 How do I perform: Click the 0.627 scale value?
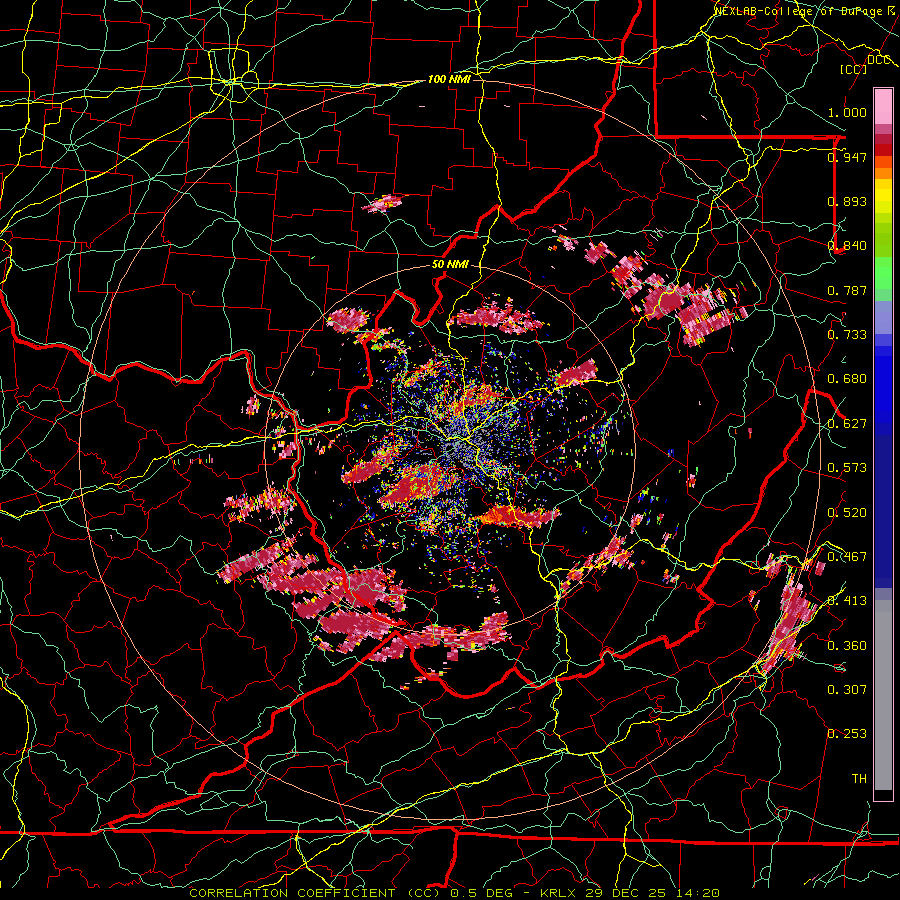coord(847,424)
